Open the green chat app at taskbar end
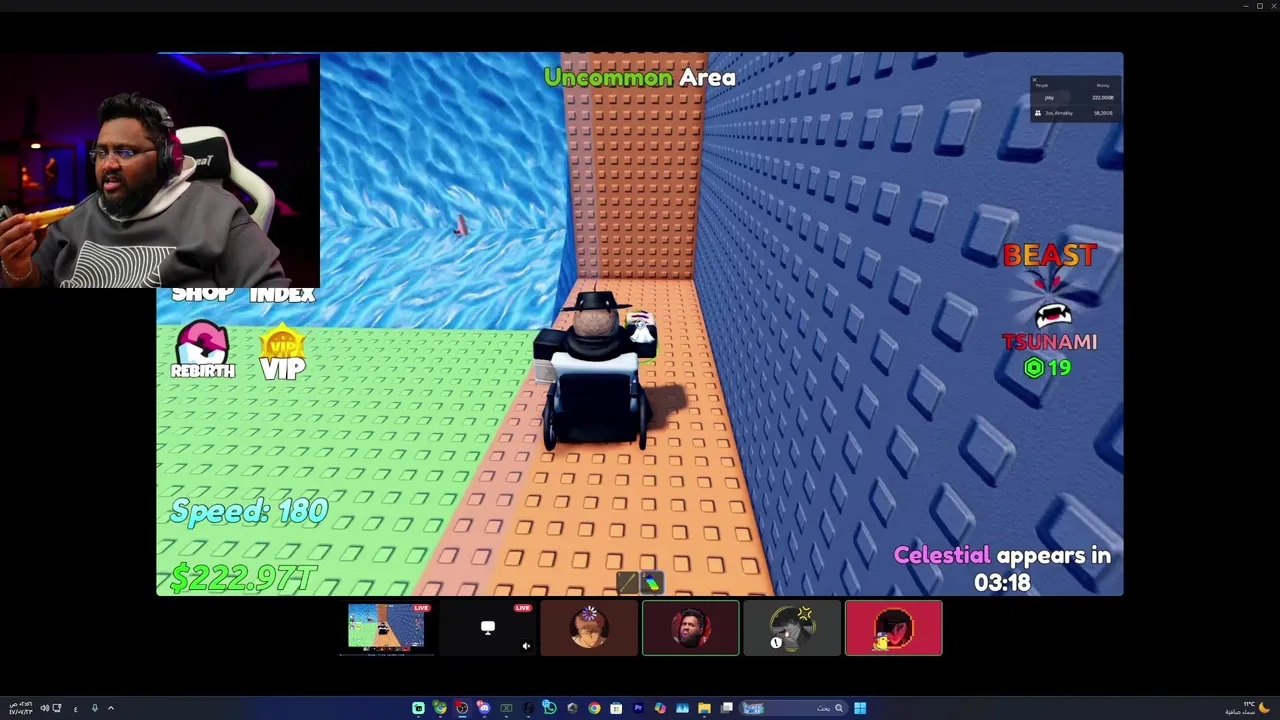 click(418, 708)
